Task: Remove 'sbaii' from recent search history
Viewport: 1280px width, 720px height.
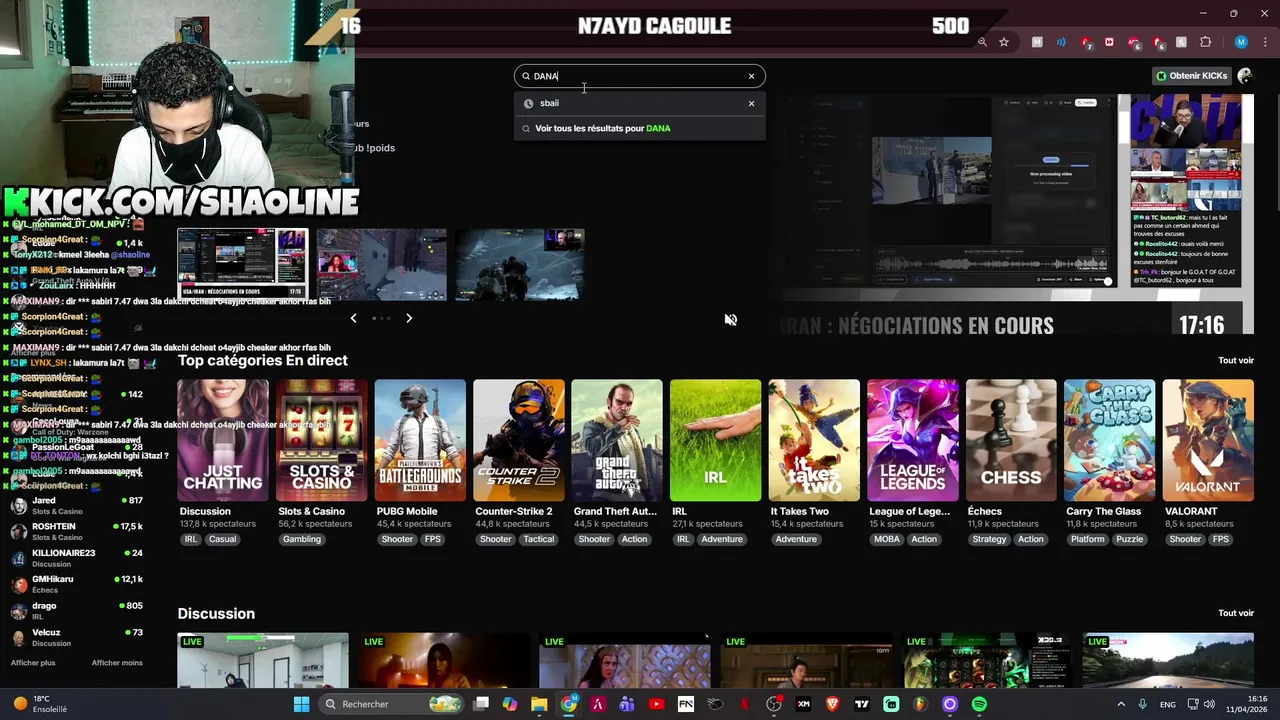Action: click(x=751, y=103)
